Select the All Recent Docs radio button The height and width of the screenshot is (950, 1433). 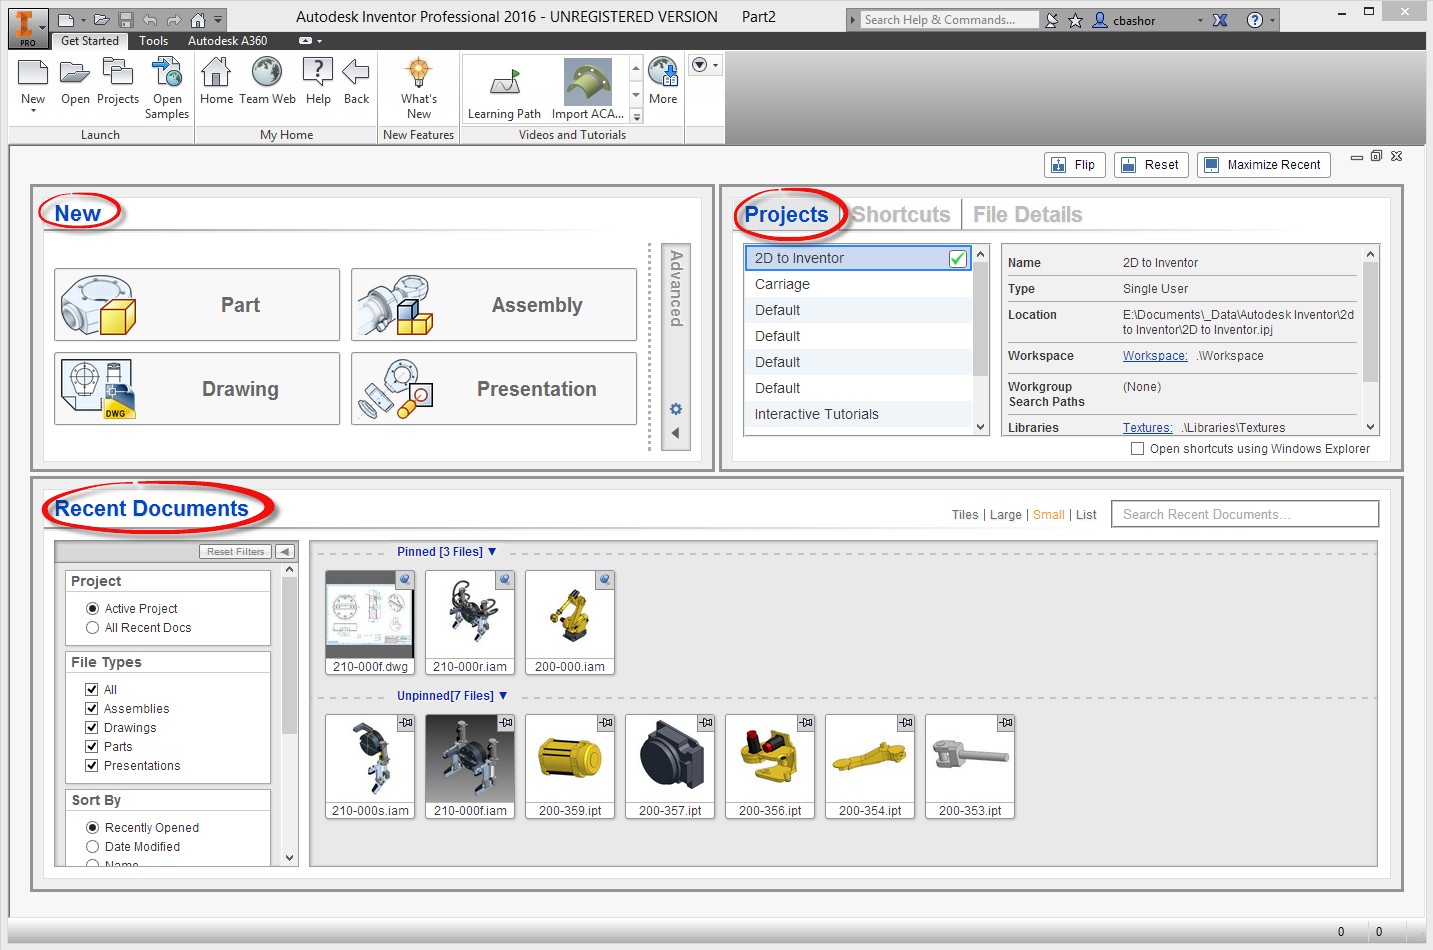93,628
